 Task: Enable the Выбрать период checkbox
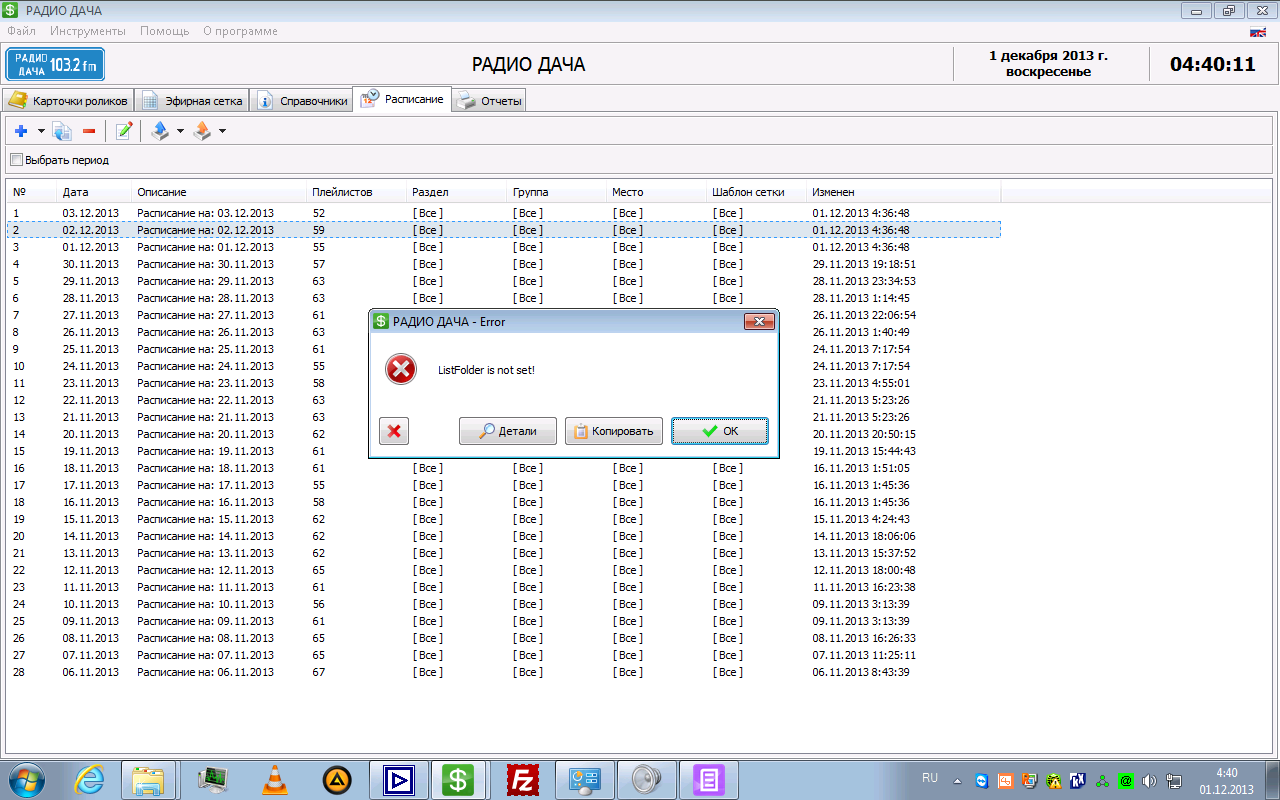(16, 159)
